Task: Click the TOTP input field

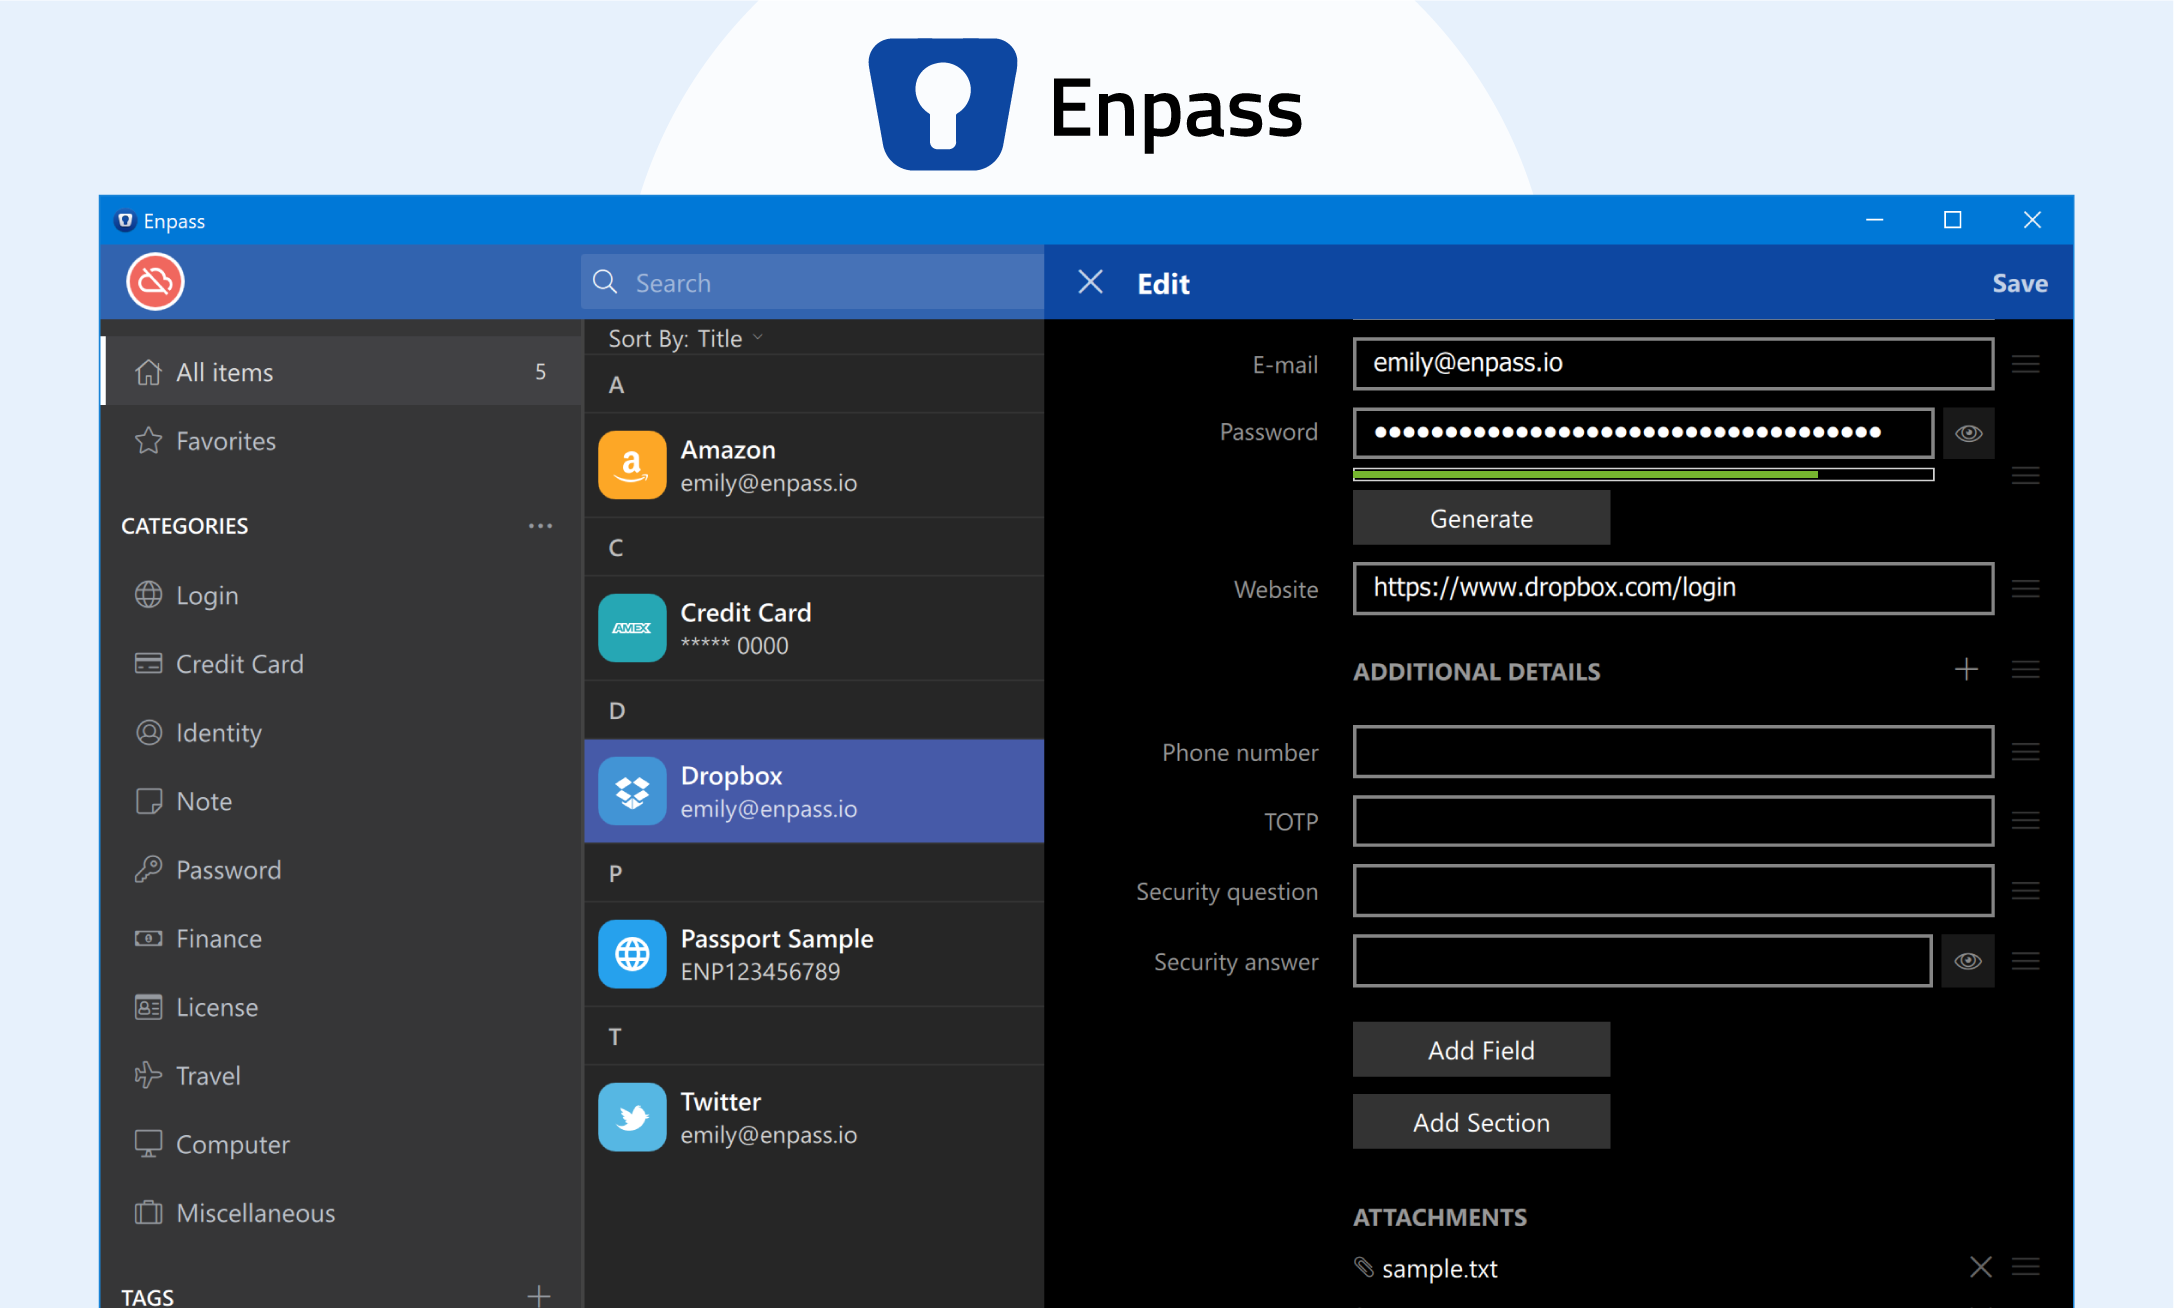Action: coord(1673,821)
